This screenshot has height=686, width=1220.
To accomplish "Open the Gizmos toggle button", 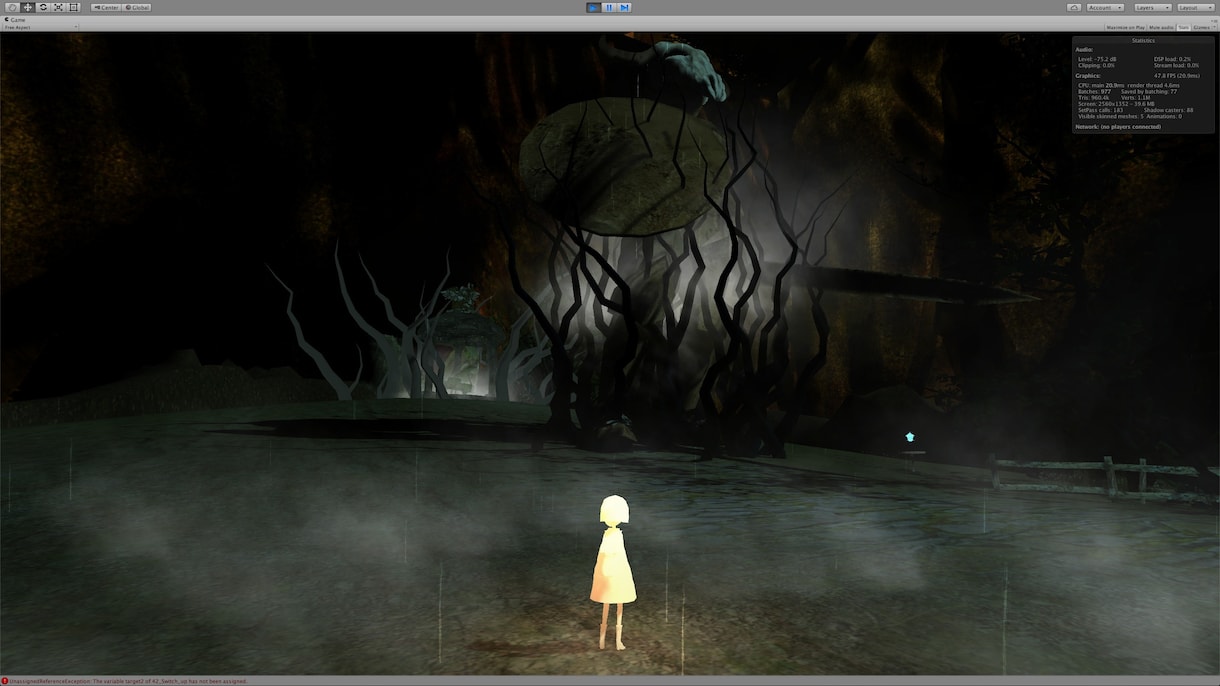I will 1200,27.
